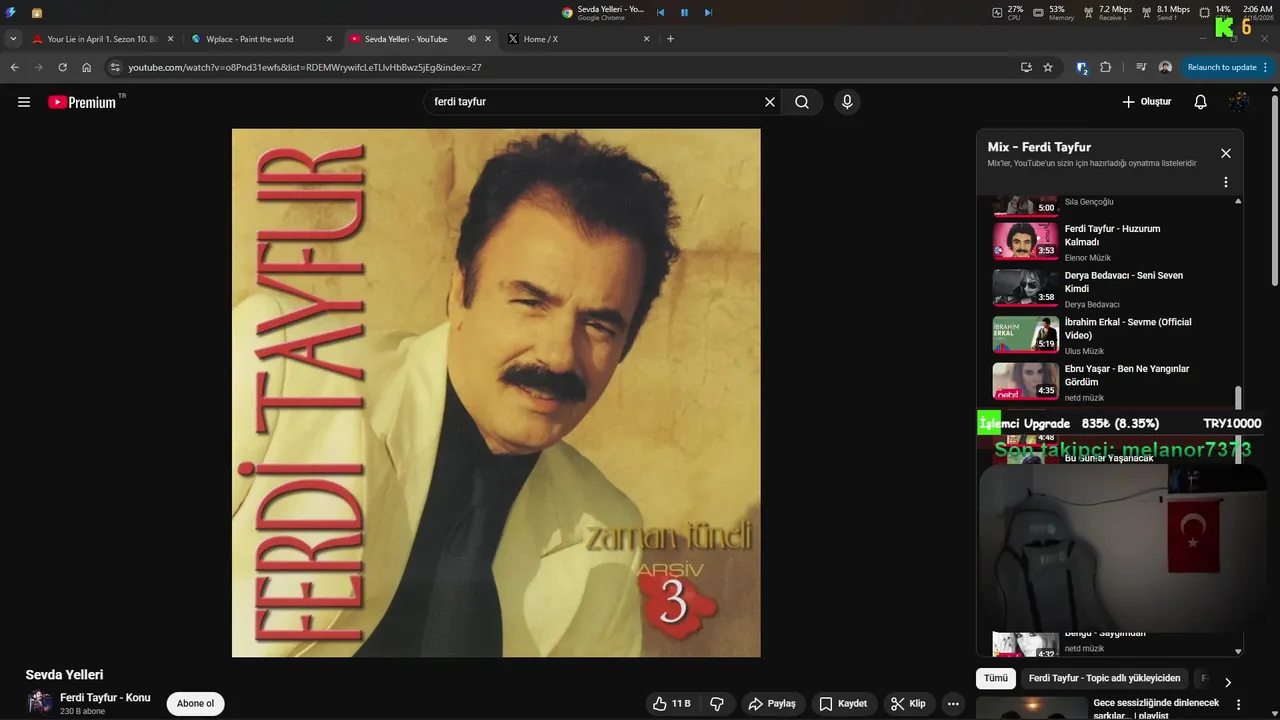1280x720 pixels.
Task: Open the Oluştur create menu
Action: (1147, 102)
